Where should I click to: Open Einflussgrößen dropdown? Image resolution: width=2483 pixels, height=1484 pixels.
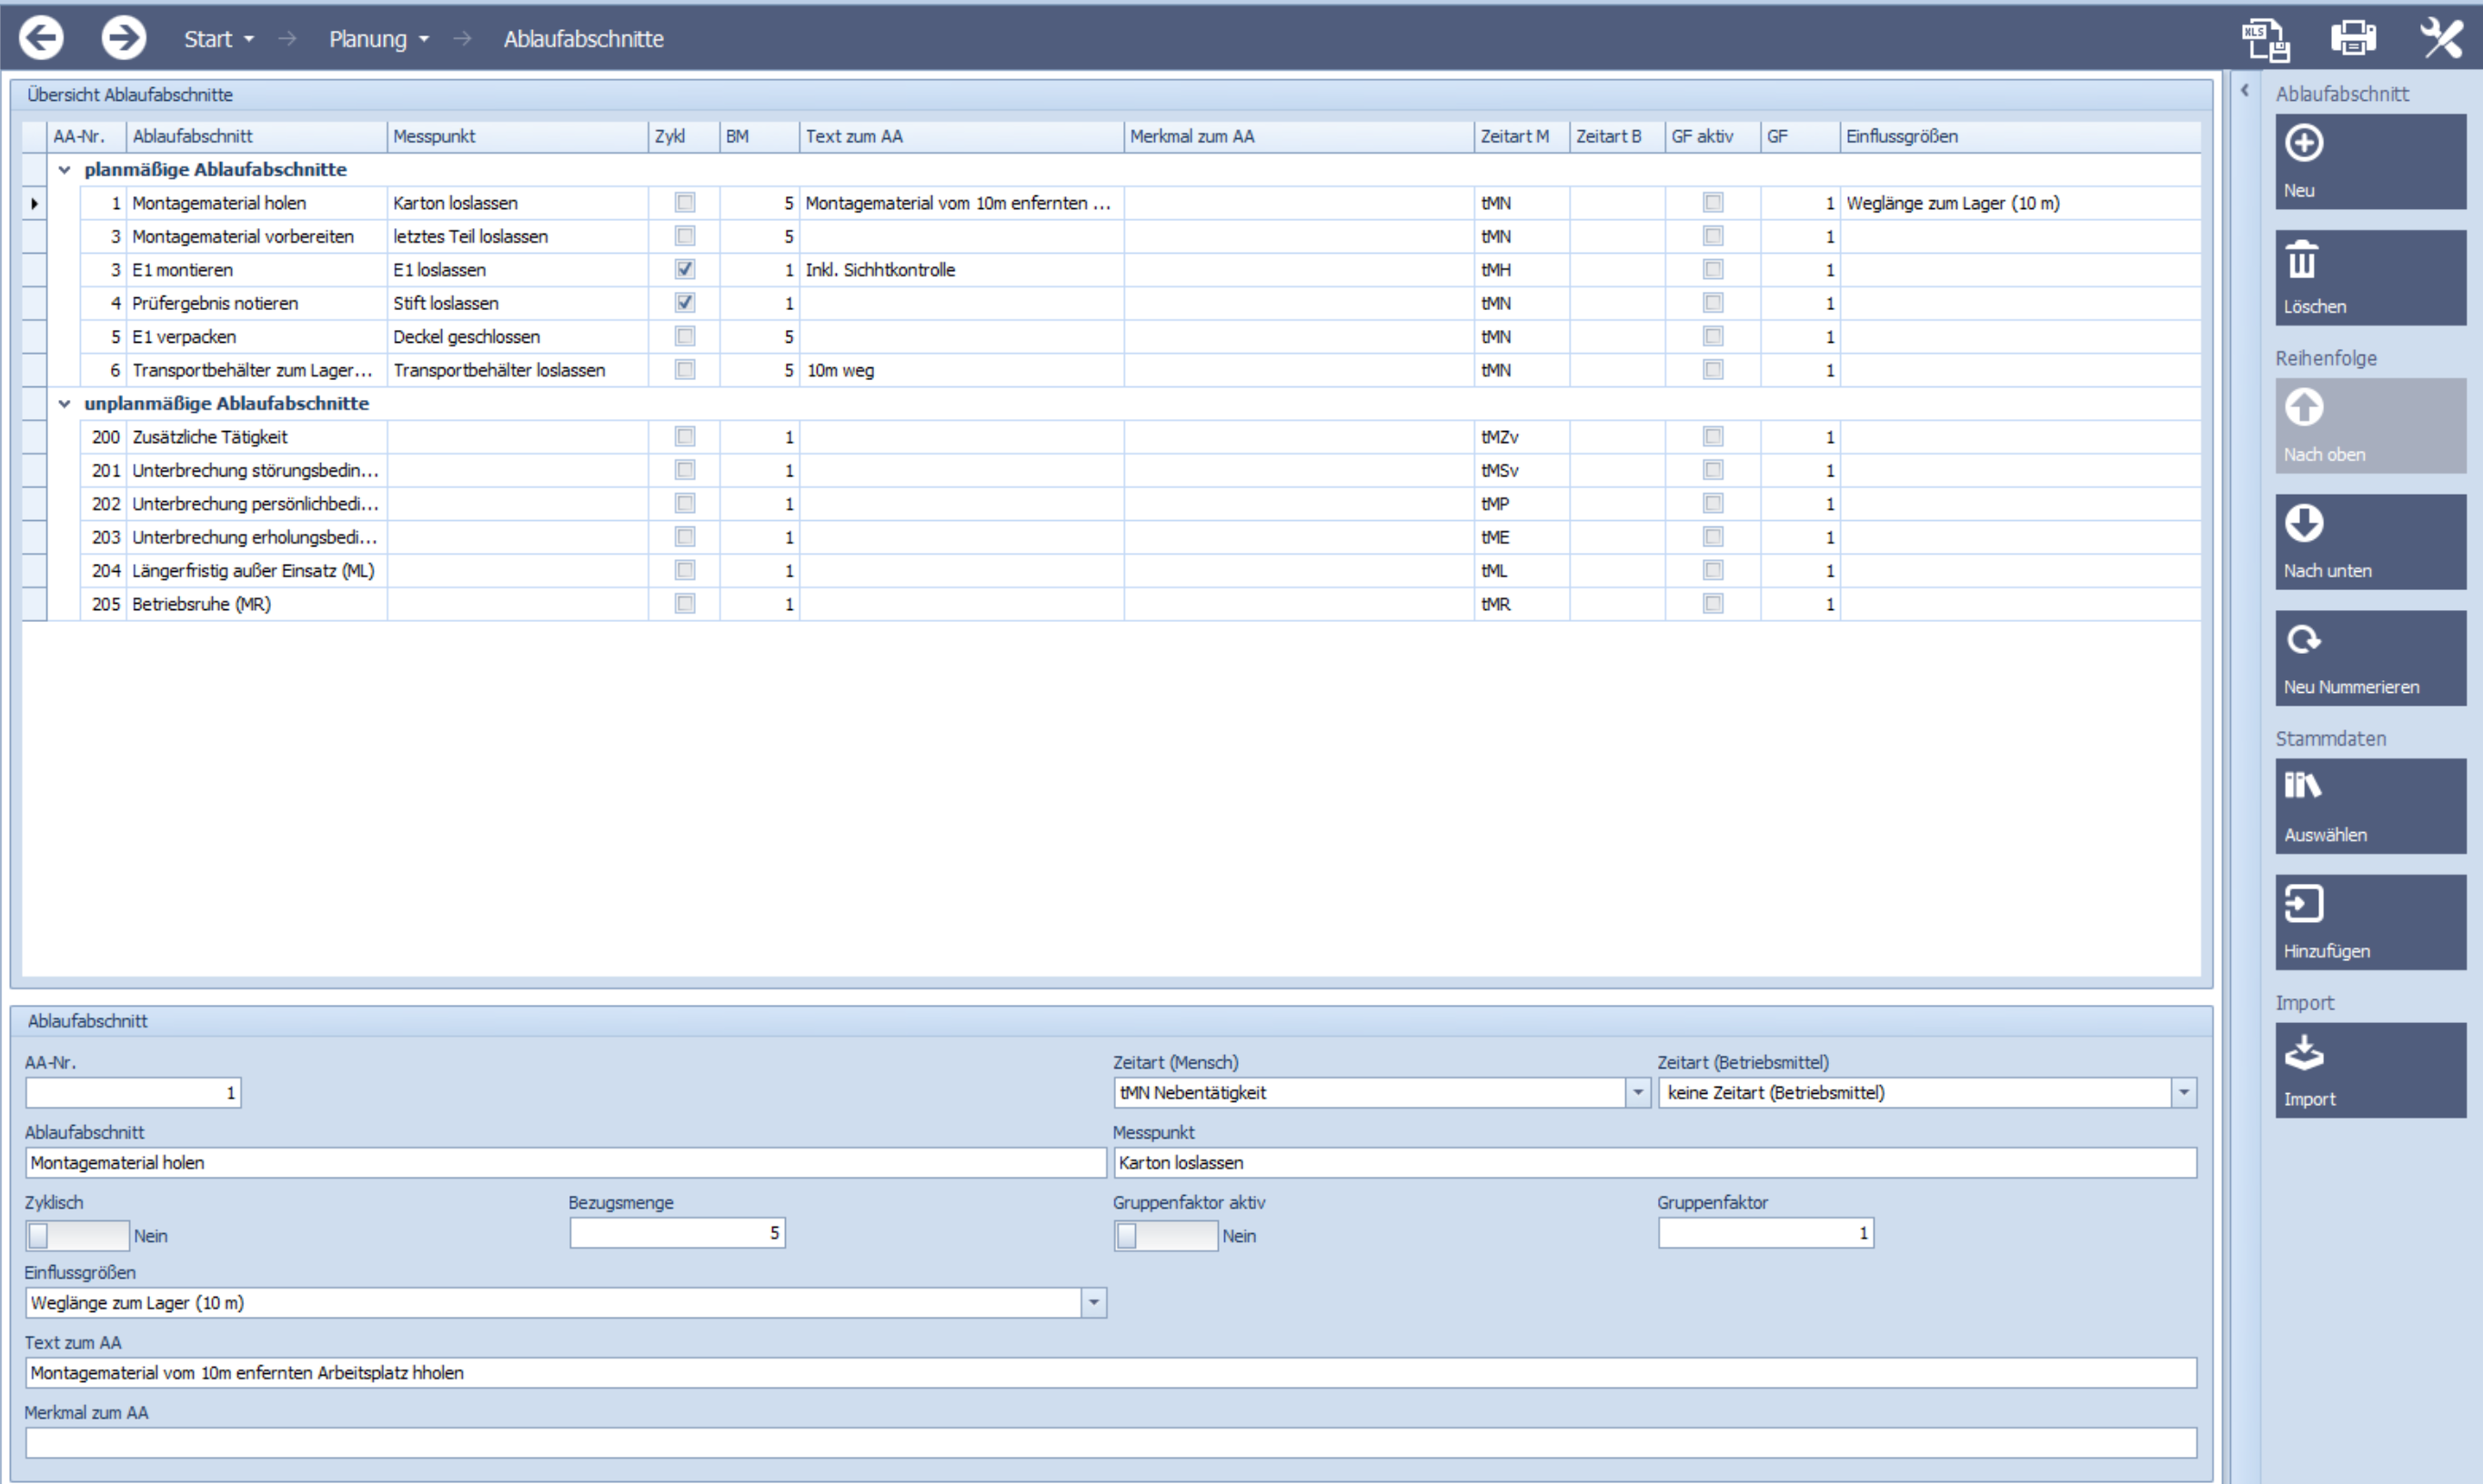coord(1094,1303)
